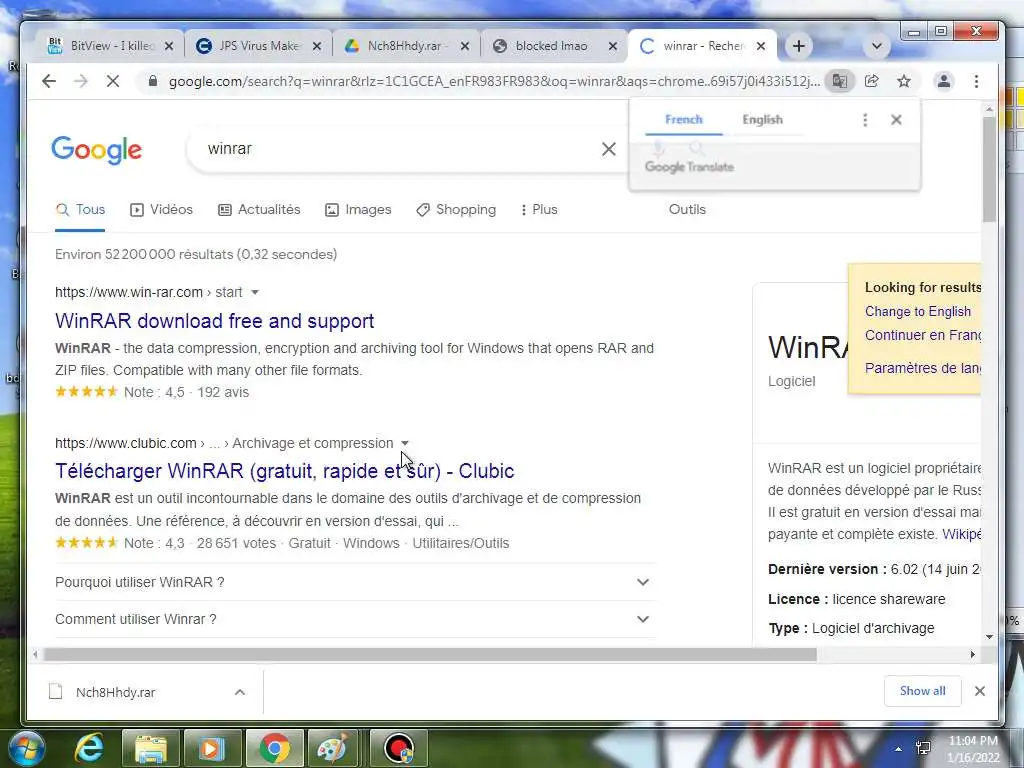
Task: Click the lock icon in the address bar
Action: pyautogui.click(x=153, y=81)
